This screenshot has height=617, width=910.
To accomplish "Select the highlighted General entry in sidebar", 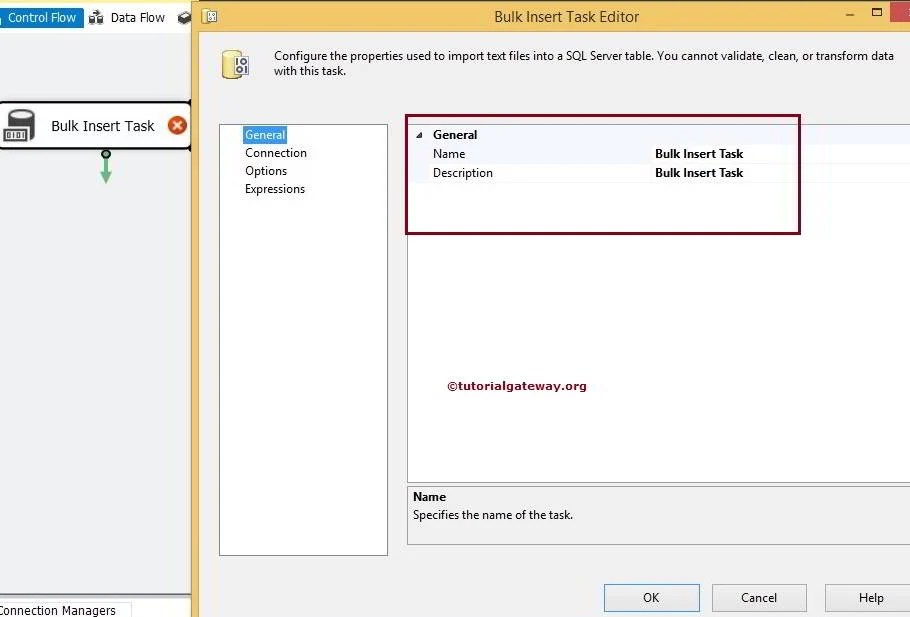I will [x=264, y=134].
